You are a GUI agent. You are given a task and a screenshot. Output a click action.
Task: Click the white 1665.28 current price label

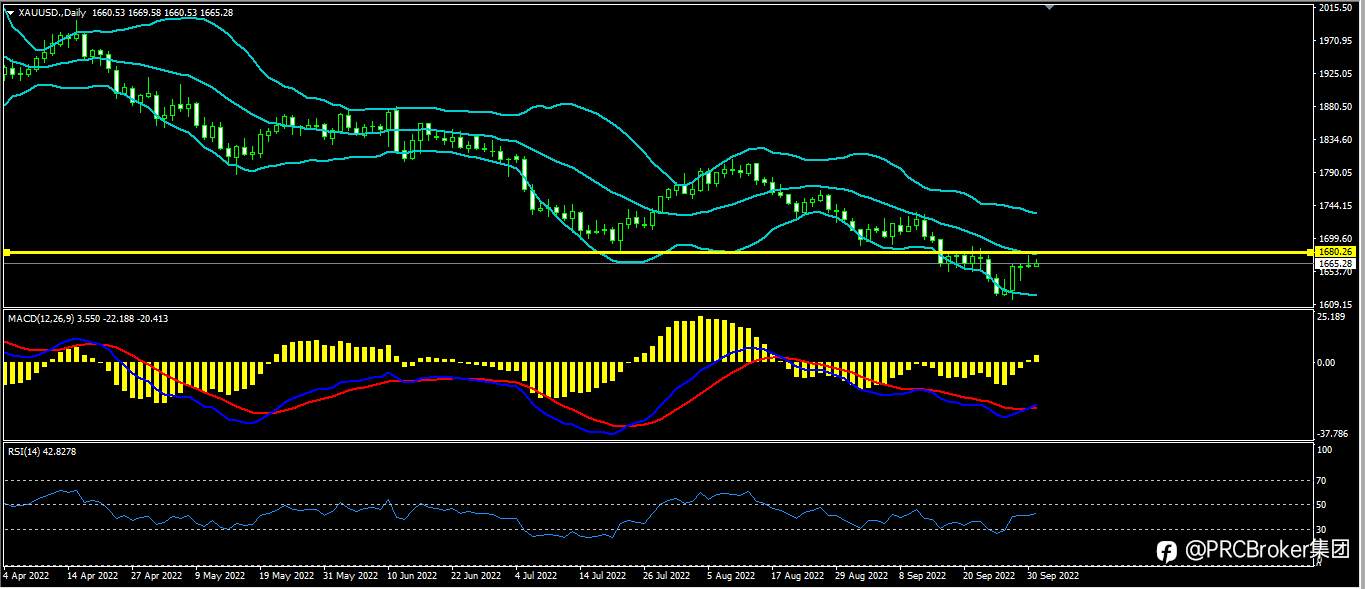(1336, 263)
